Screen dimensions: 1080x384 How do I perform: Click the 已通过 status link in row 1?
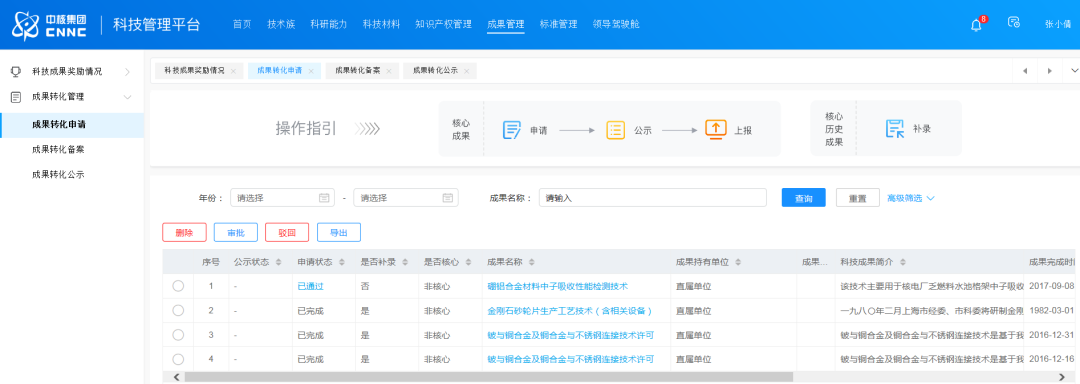click(310, 286)
